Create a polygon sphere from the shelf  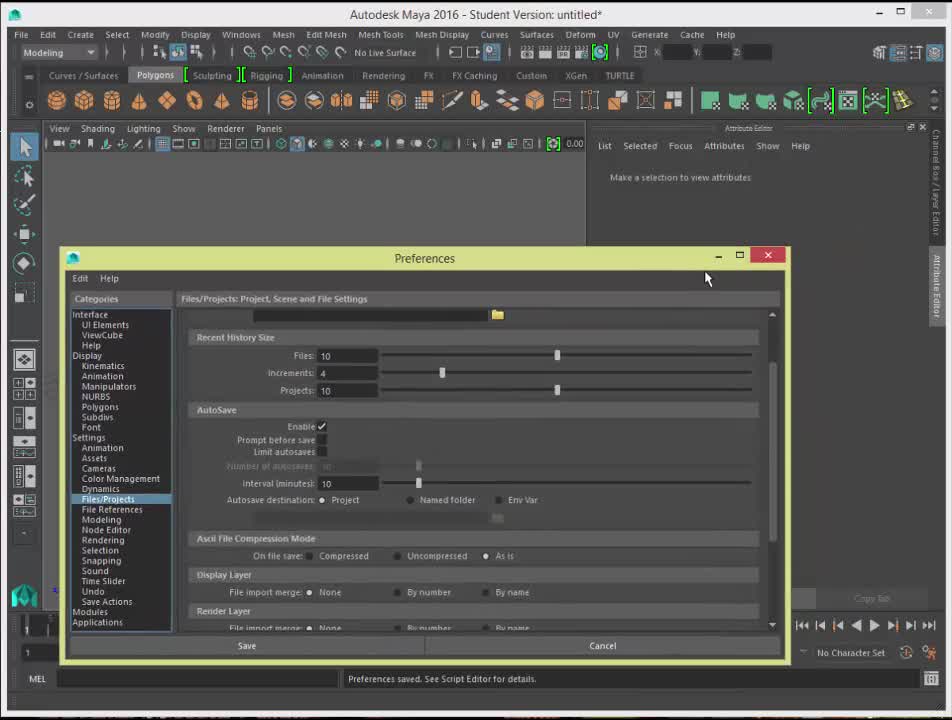point(56,101)
